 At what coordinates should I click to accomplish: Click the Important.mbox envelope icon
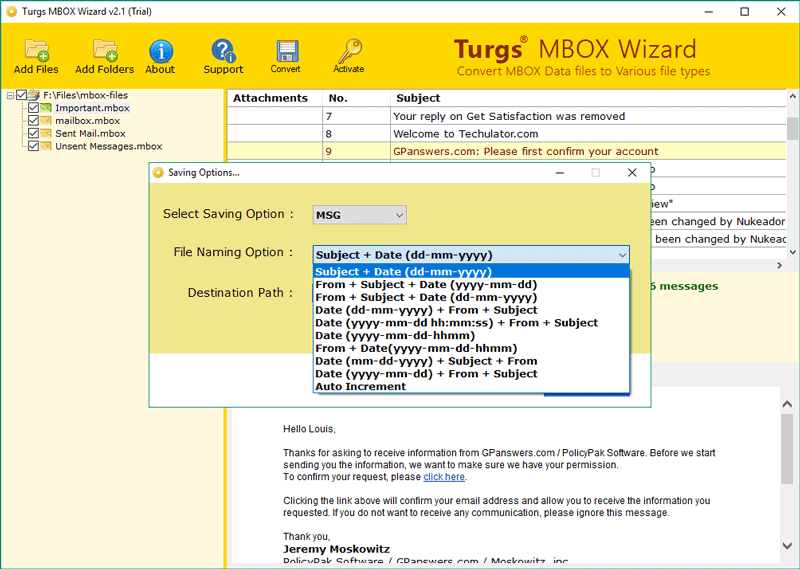[x=46, y=108]
